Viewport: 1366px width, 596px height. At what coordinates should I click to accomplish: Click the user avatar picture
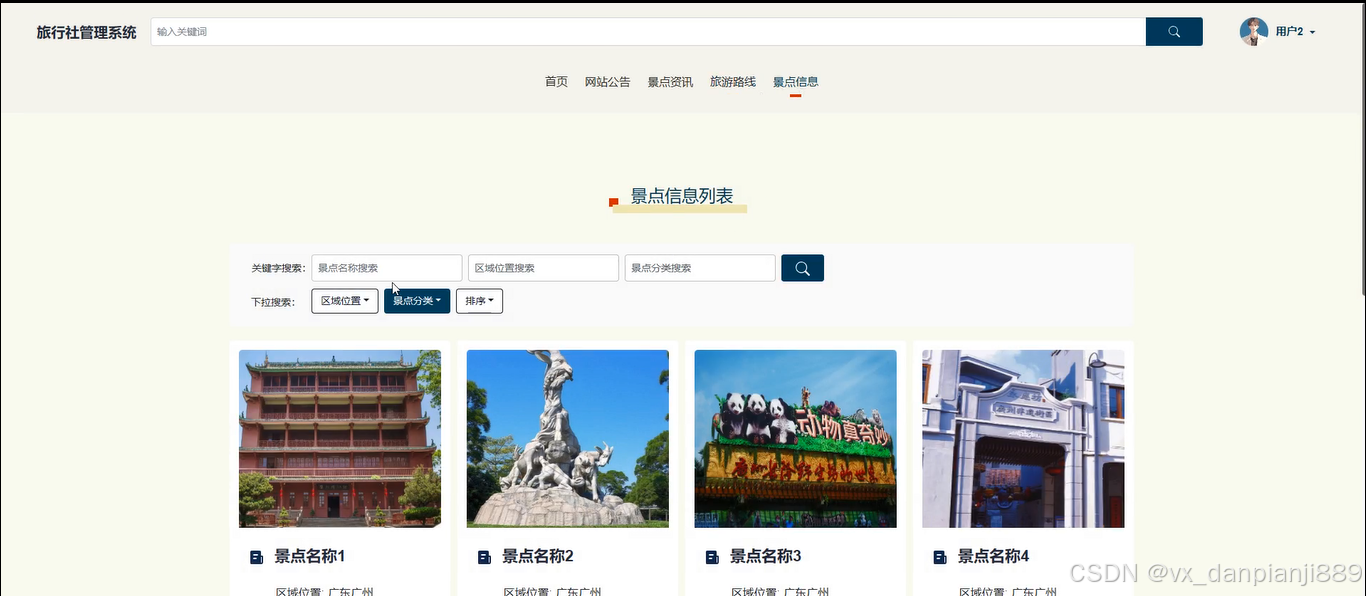point(1254,32)
